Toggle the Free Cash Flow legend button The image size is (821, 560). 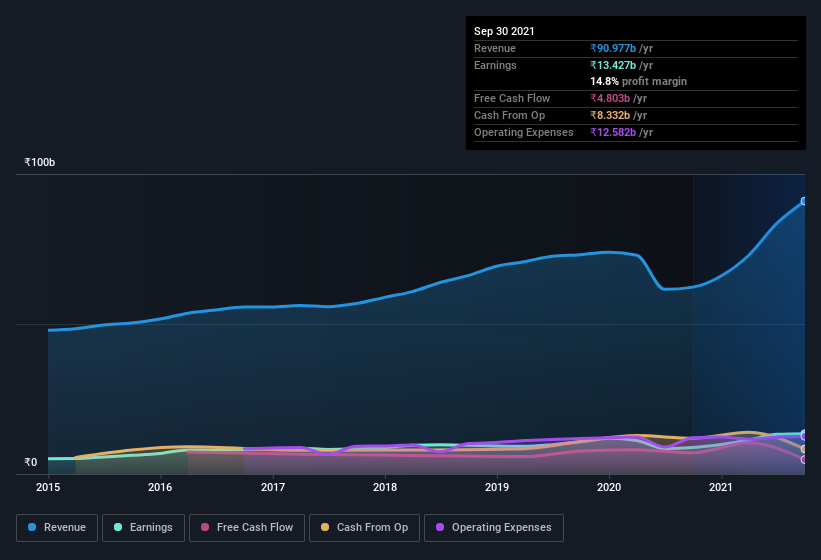coord(247,528)
